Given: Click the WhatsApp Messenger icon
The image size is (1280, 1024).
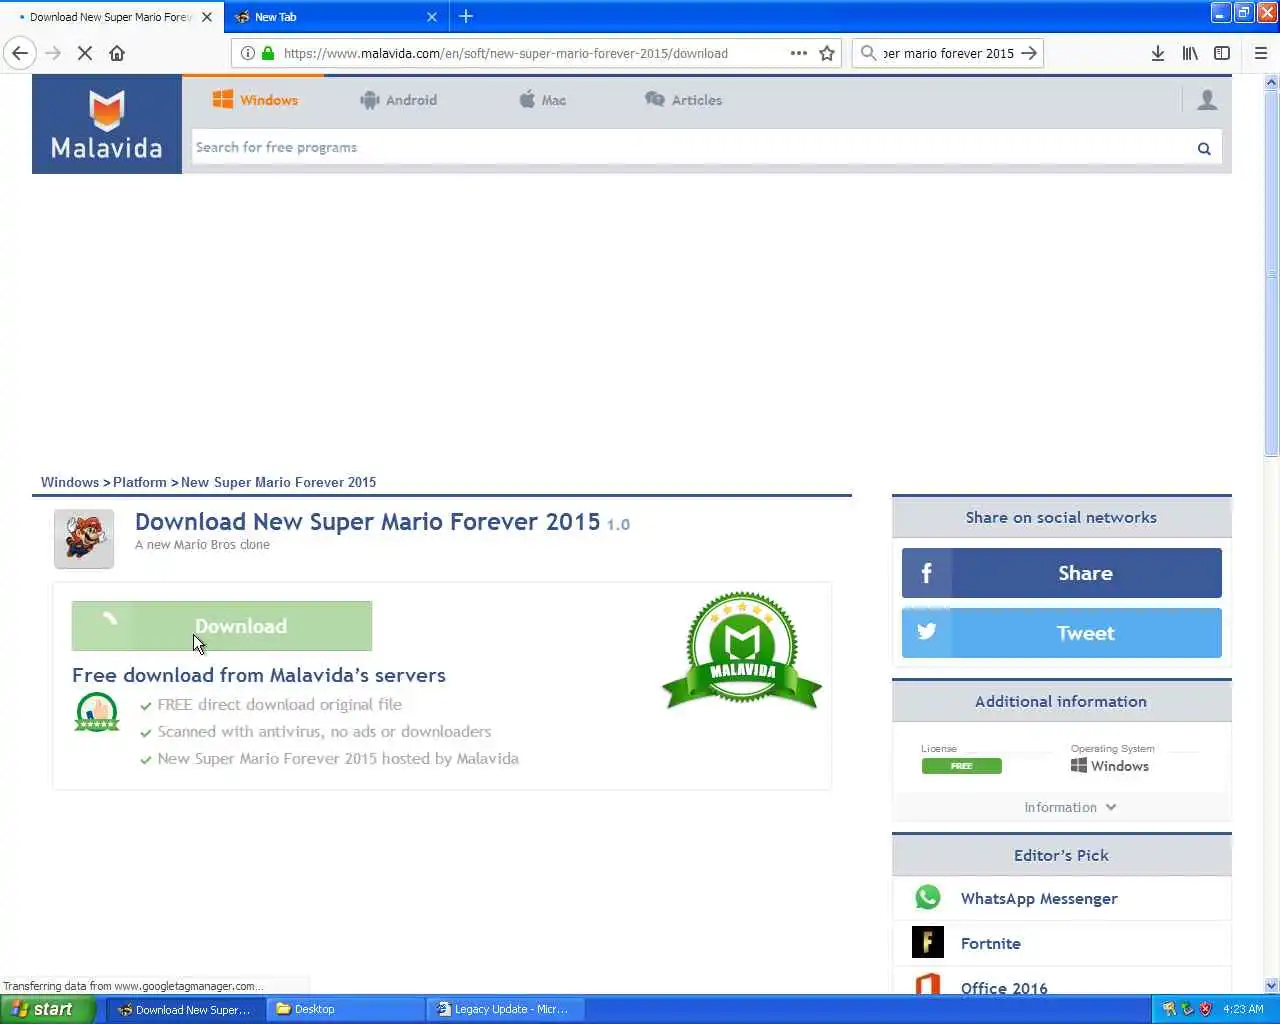Looking at the screenshot, I should 928,898.
